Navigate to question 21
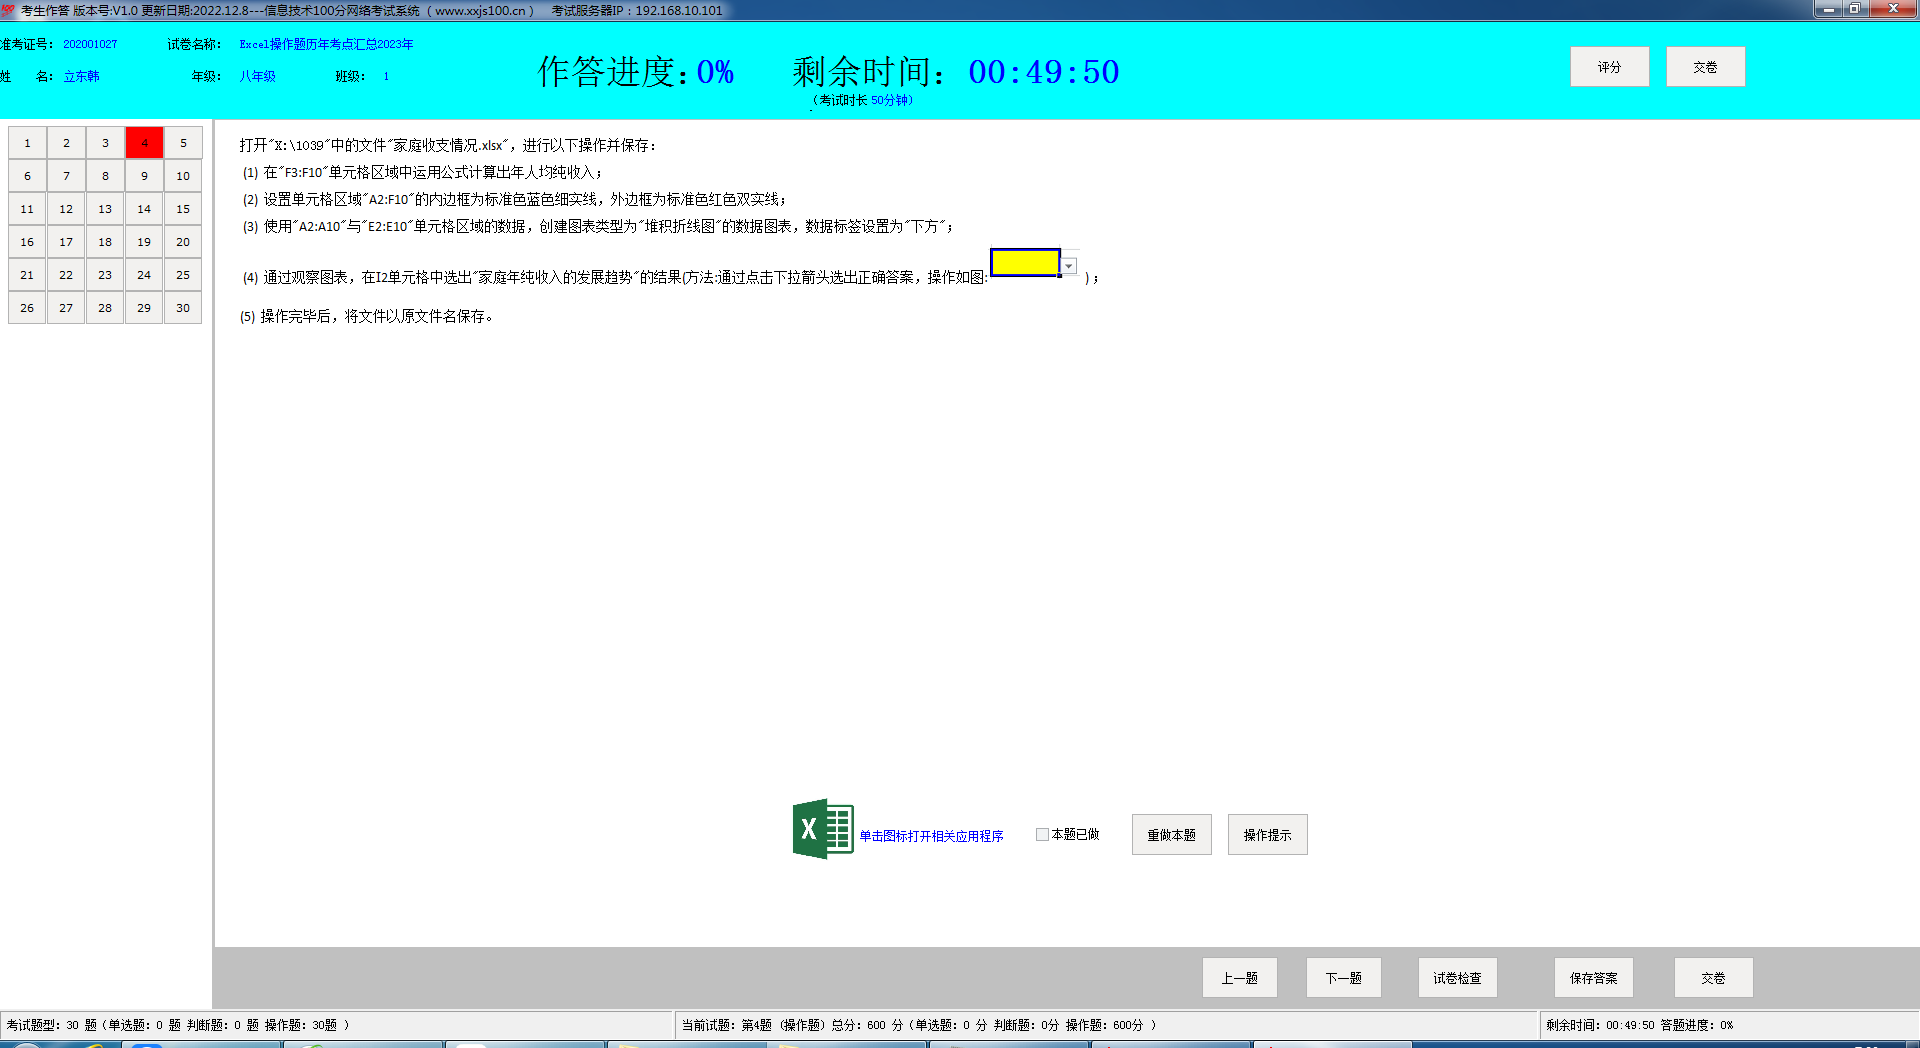This screenshot has width=1920, height=1048. coord(27,275)
